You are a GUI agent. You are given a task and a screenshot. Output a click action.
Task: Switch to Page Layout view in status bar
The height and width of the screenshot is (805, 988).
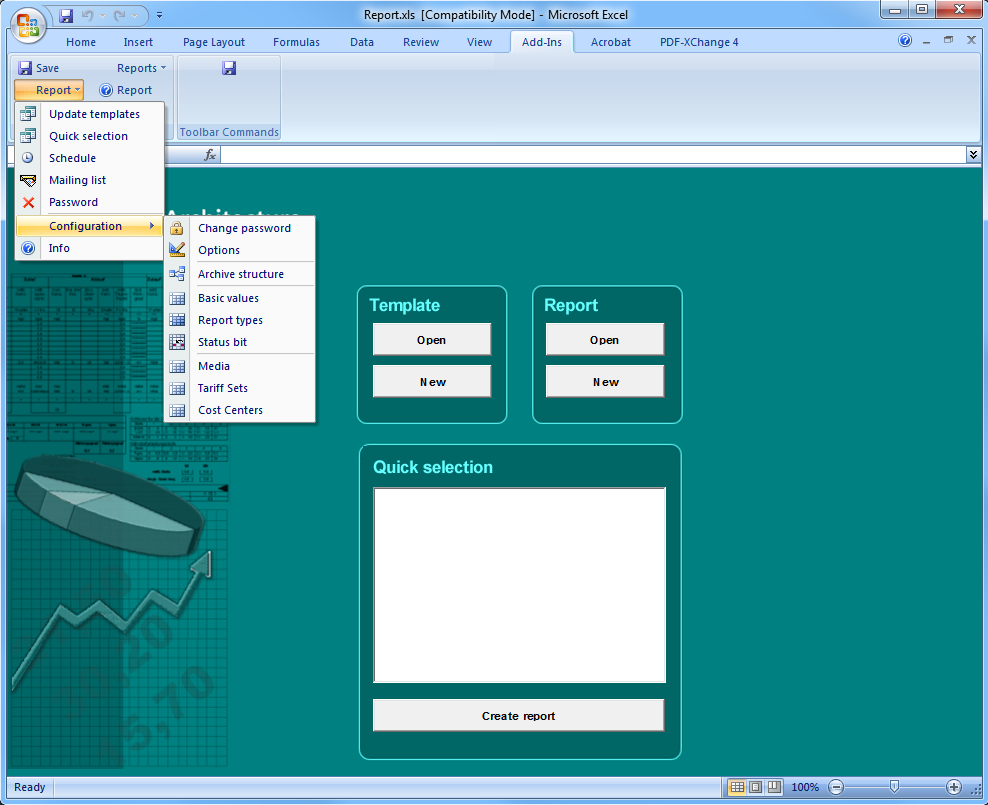pyautogui.click(x=755, y=787)
